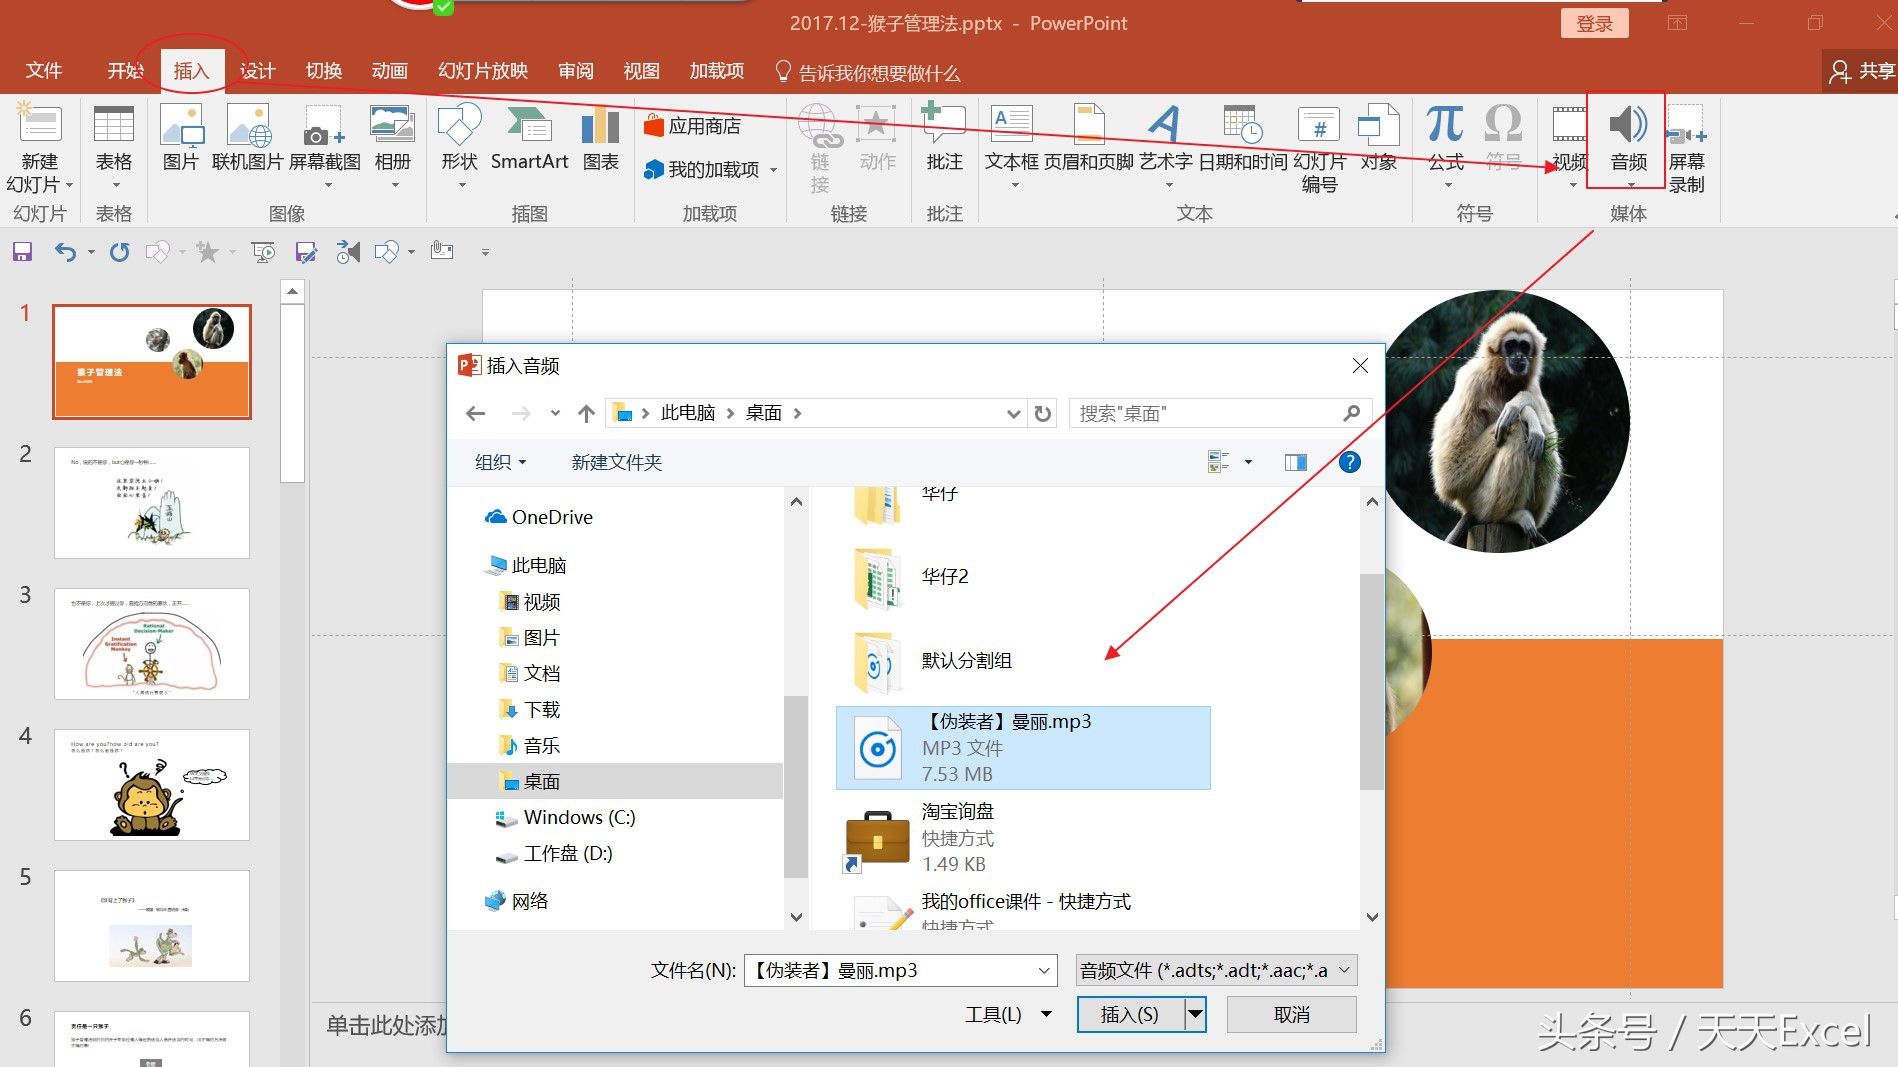Open the audio file type filter dropdown
Viewport: 1898px width, 1067px height.
(1345, 970)
